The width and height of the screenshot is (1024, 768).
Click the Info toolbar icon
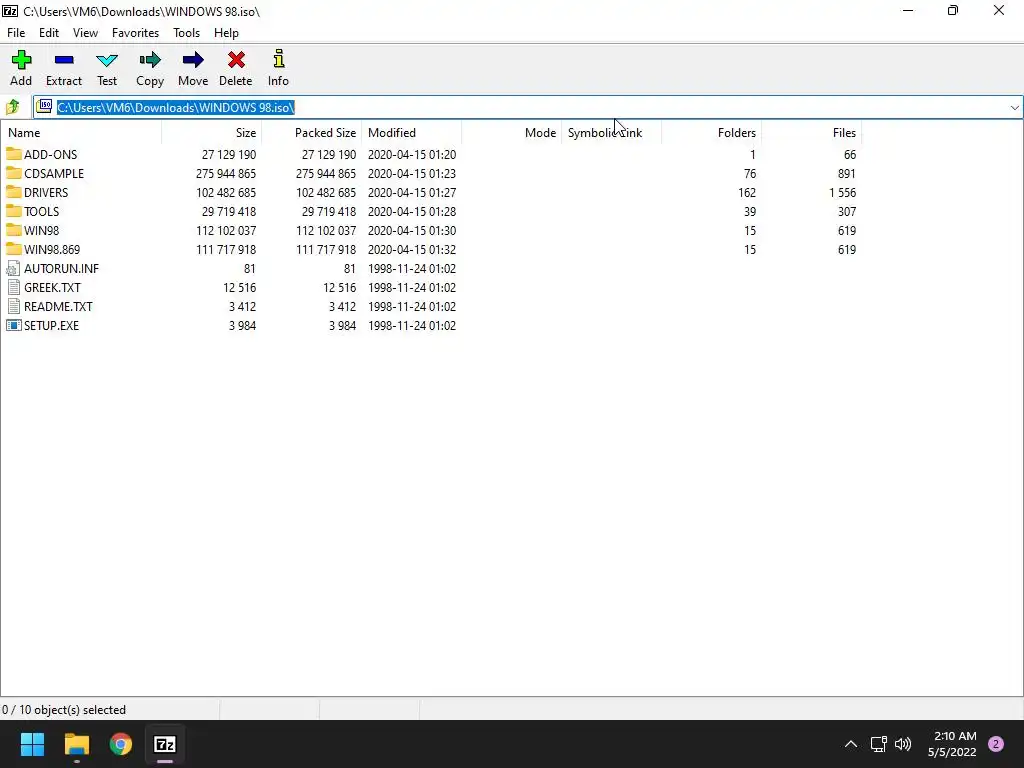coord(279,59)
